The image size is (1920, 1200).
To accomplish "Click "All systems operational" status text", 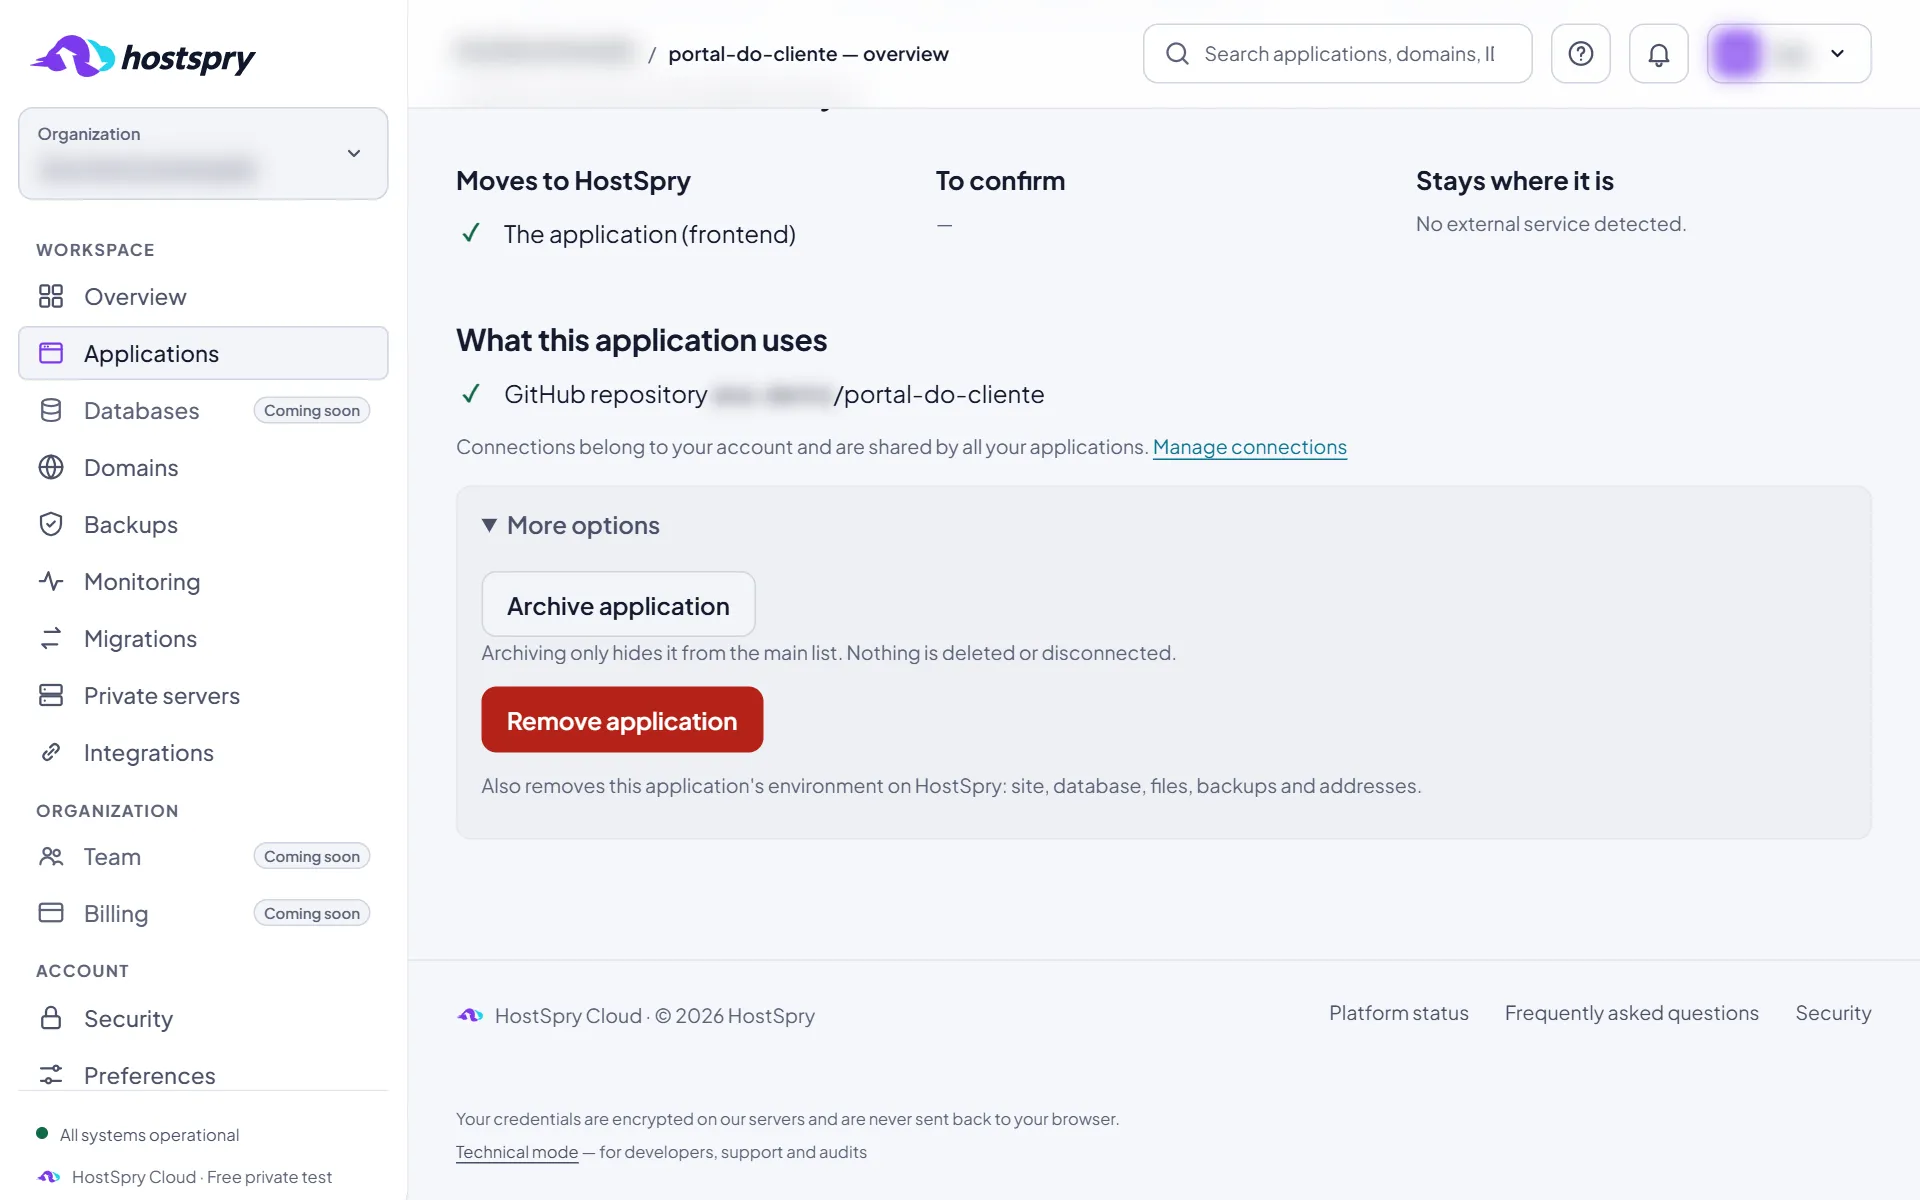I will point(149,1135).
